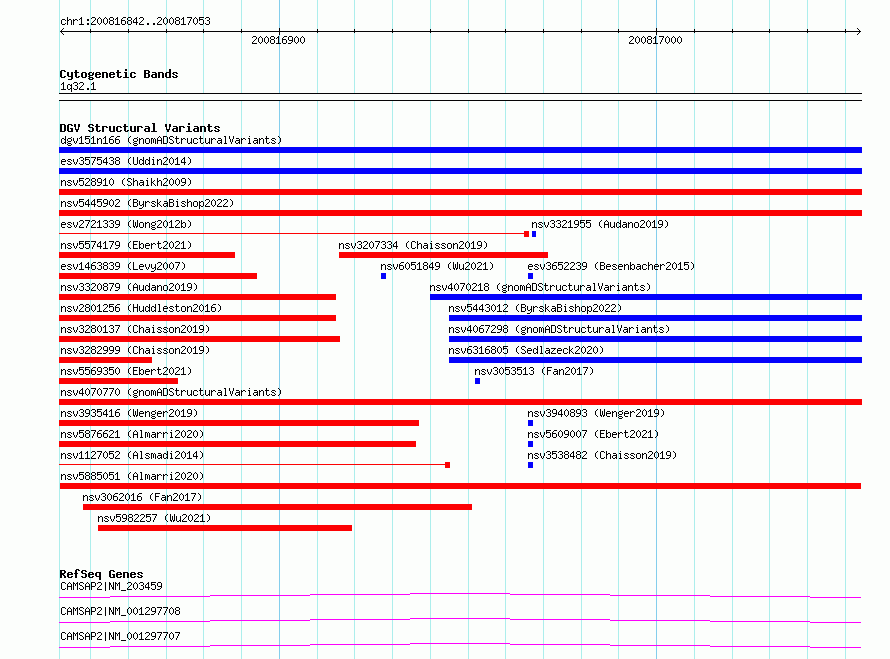Click the red bar under nsv3207334
This screenshot has width=890, height=659.
pos(443,255)
